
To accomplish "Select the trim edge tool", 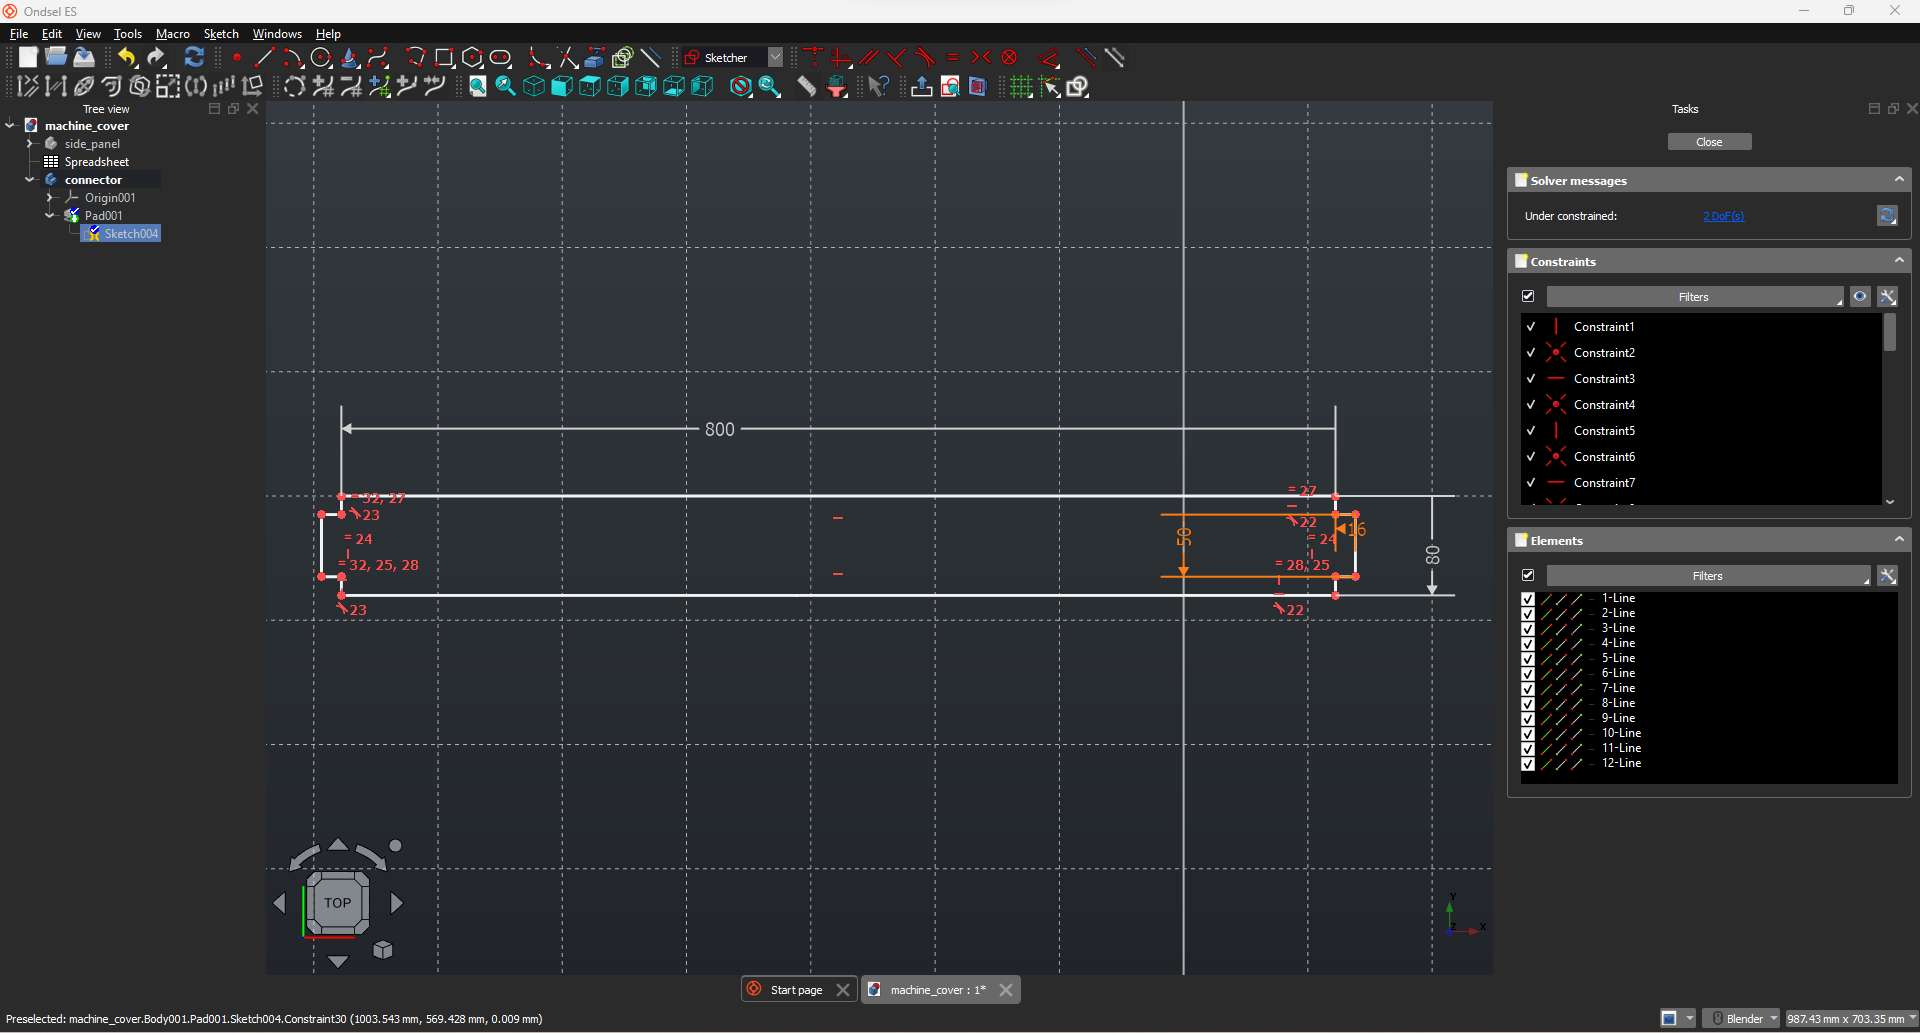I will [x=568, y=58].
